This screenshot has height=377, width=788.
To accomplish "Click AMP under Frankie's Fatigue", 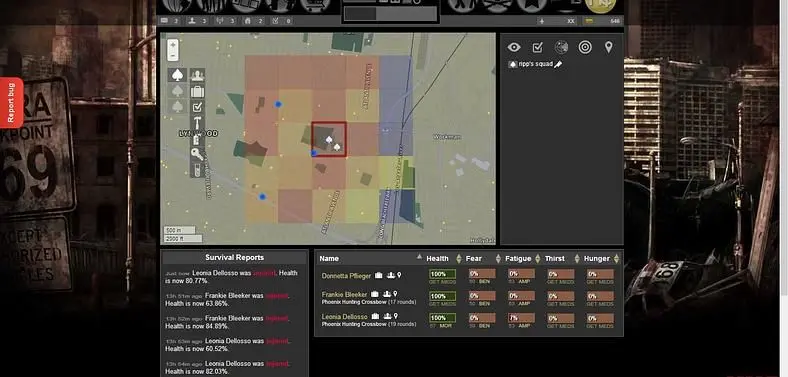I will point(524,304).
